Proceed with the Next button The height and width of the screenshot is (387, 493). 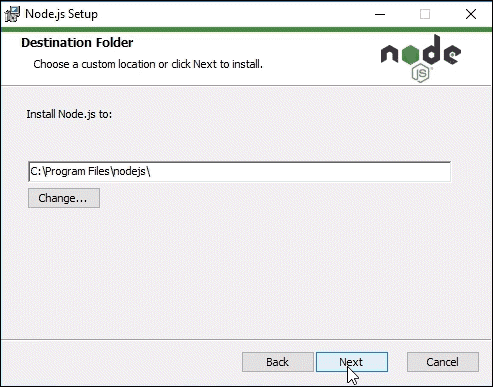352,362
